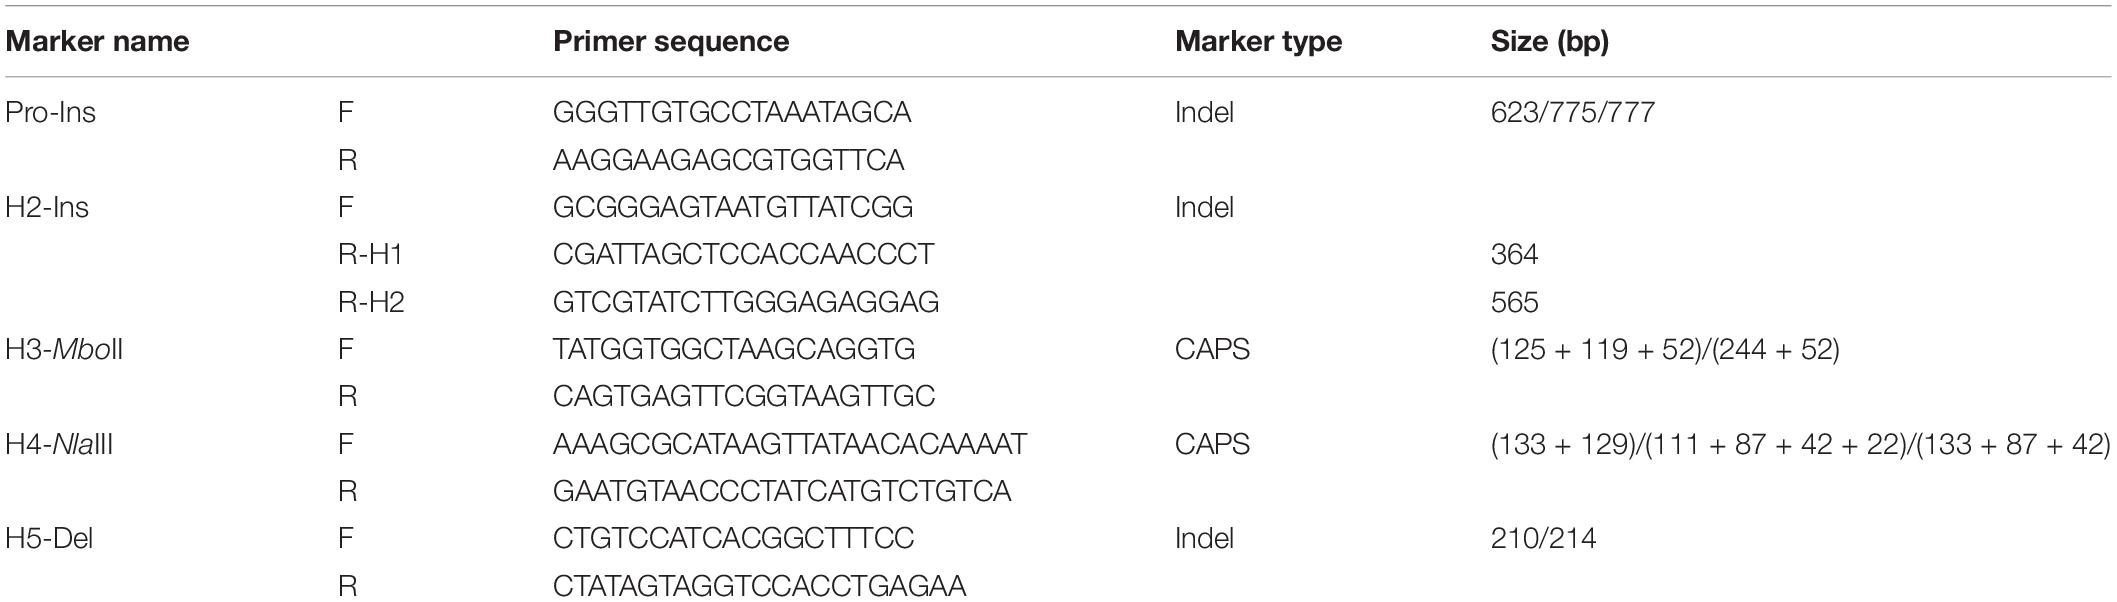Viewport: 2117px width, 602px height.
Task: Select the Pro-Ins marker name cell
Action: tap(51, 112)
